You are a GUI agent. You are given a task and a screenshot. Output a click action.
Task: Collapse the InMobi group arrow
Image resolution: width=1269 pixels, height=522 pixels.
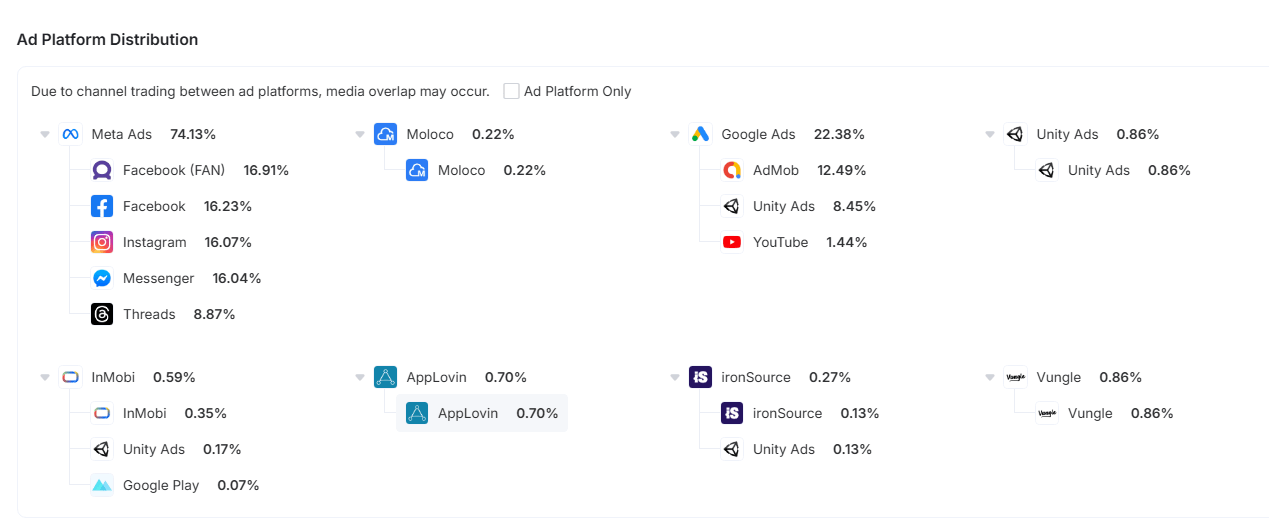pos(45,378)
